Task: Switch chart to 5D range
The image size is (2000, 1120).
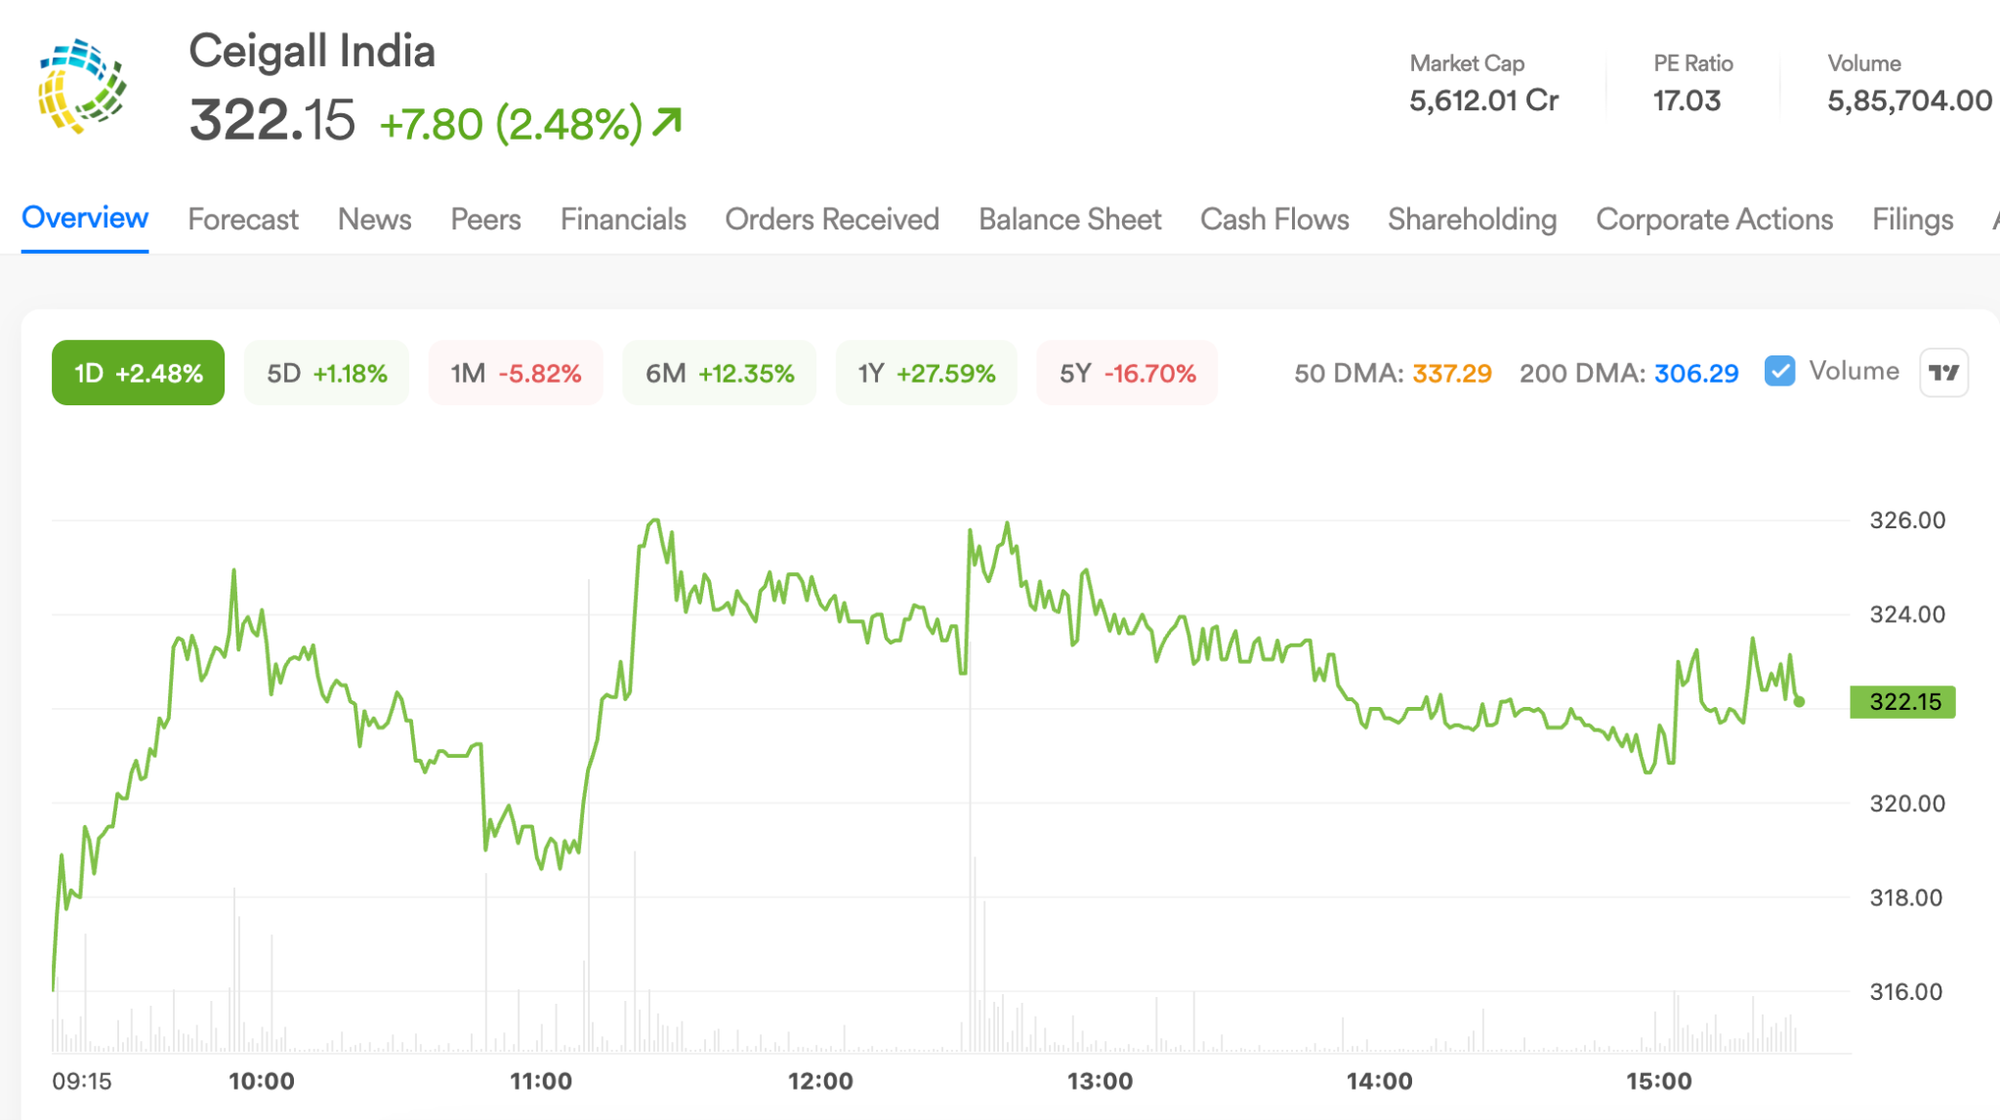Action: coord(327,373)
